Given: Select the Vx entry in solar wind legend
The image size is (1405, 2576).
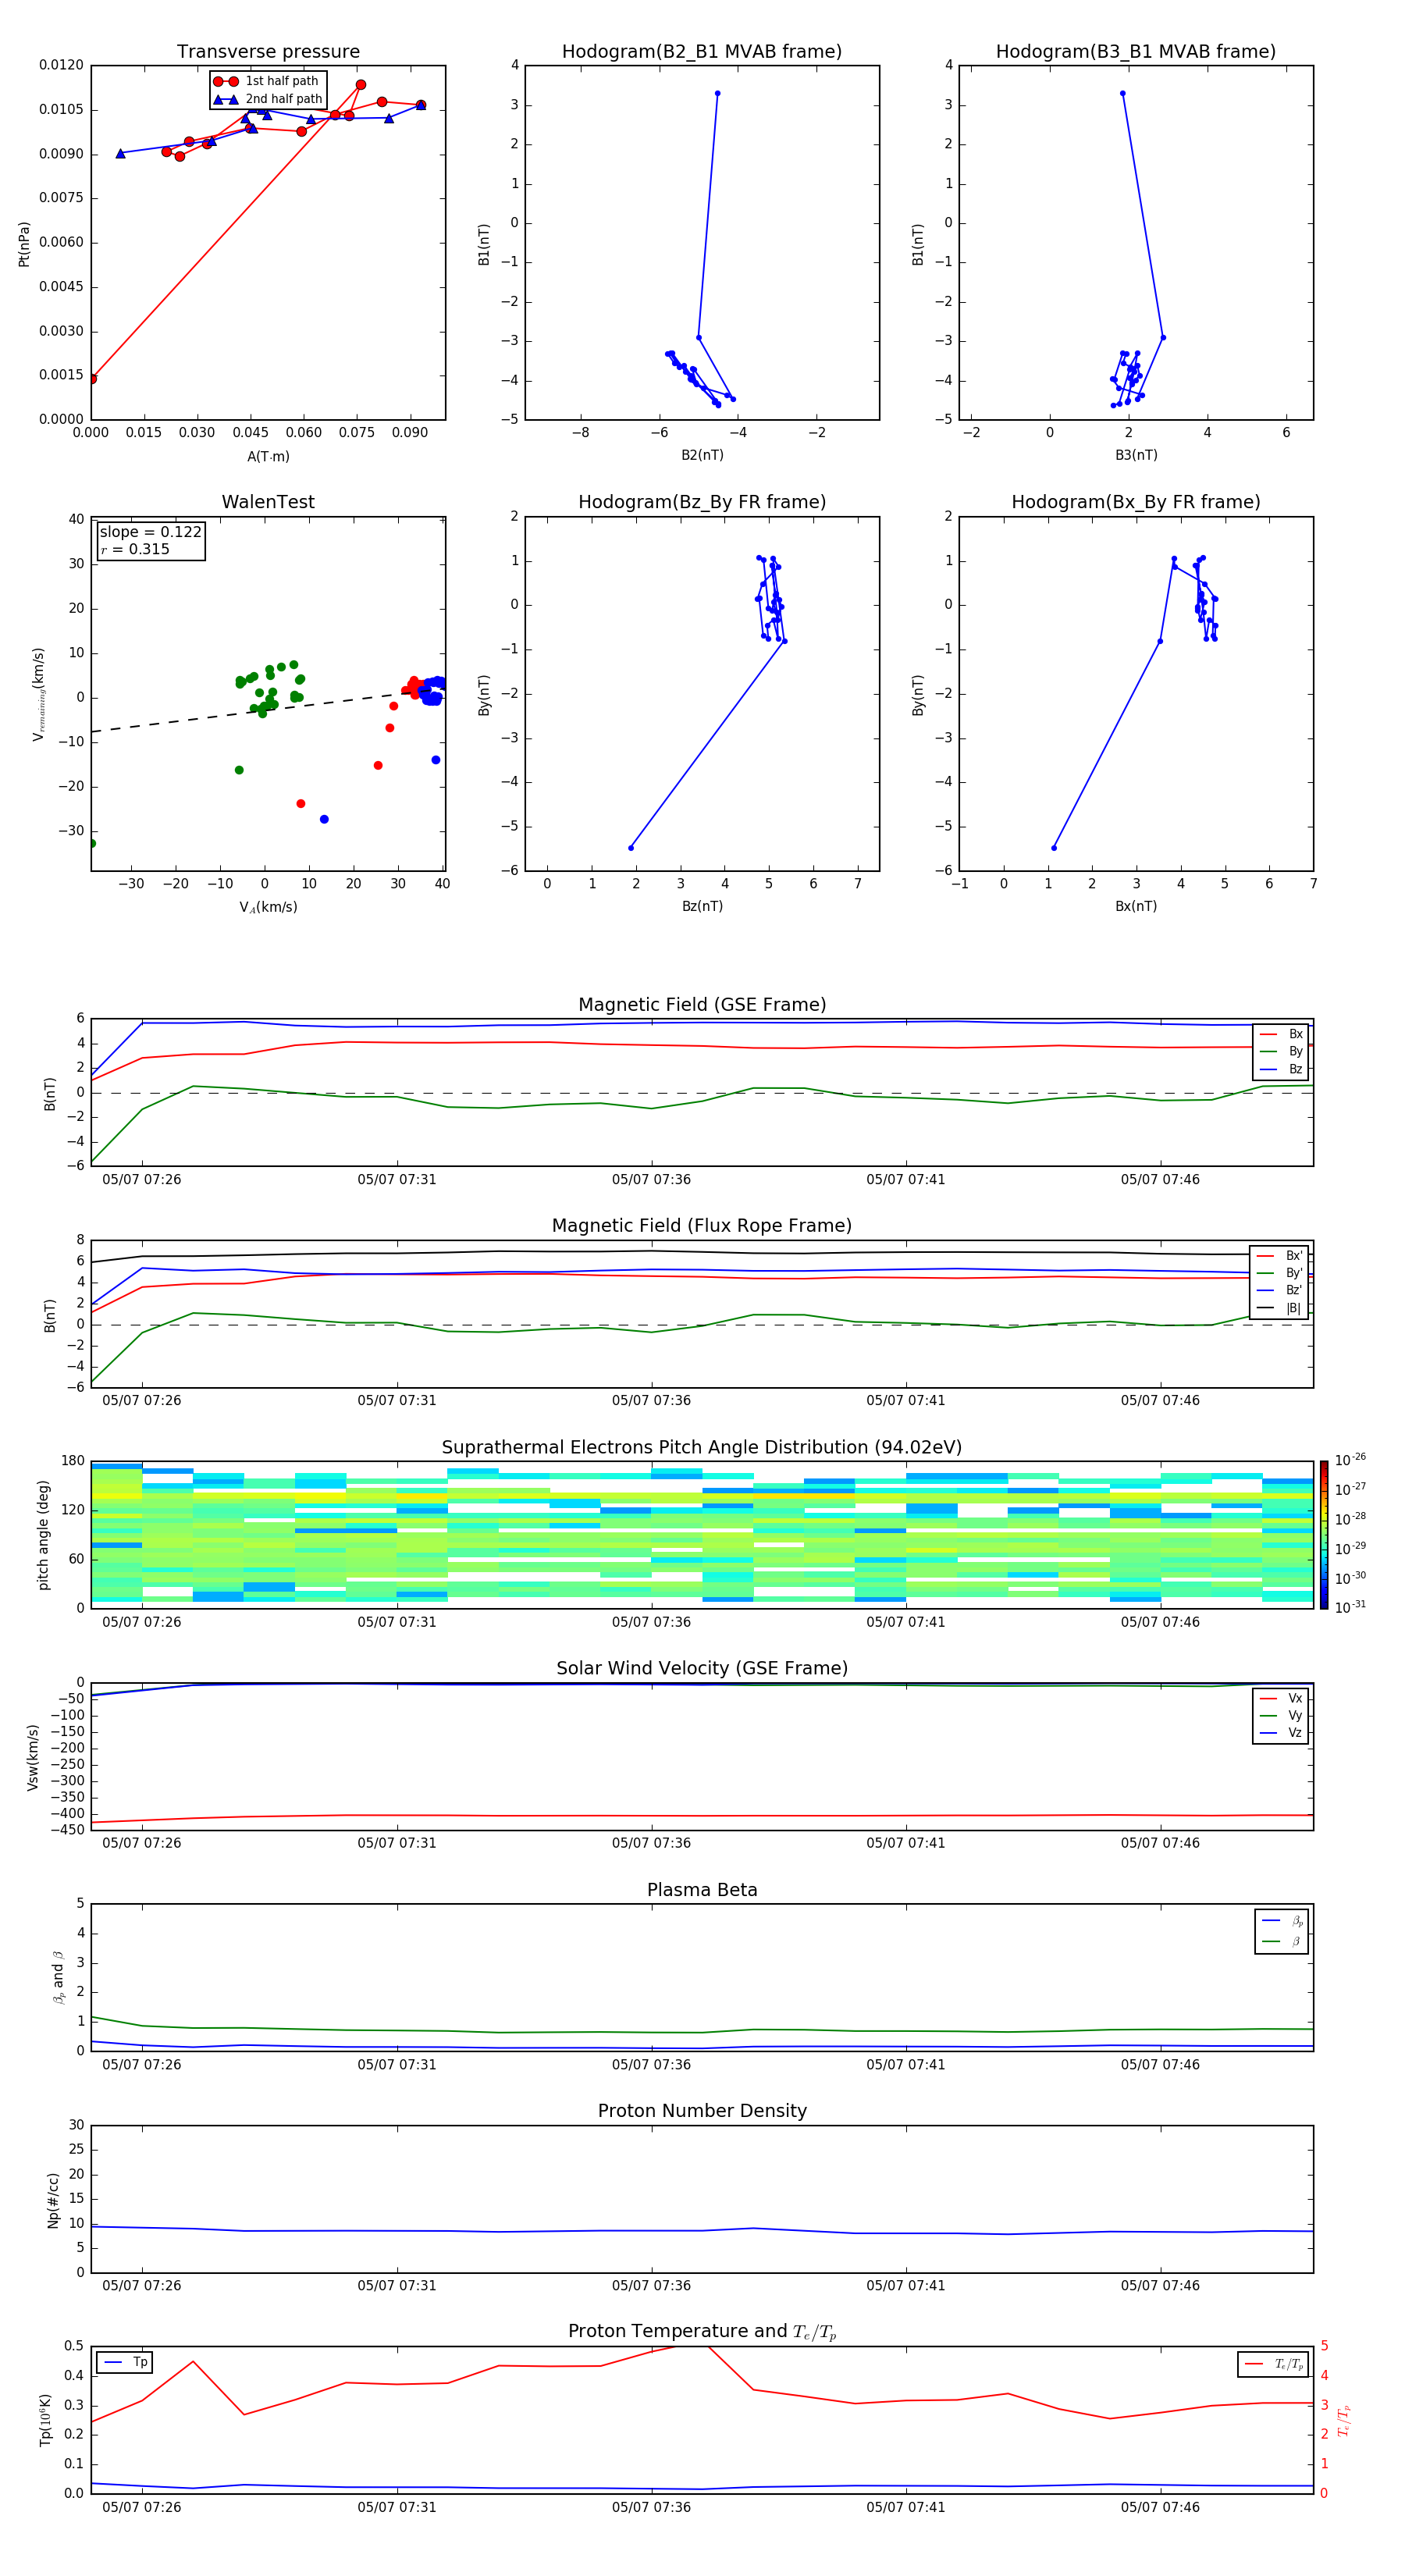Looking at the screenshot, I should tap(1281, 1698).
